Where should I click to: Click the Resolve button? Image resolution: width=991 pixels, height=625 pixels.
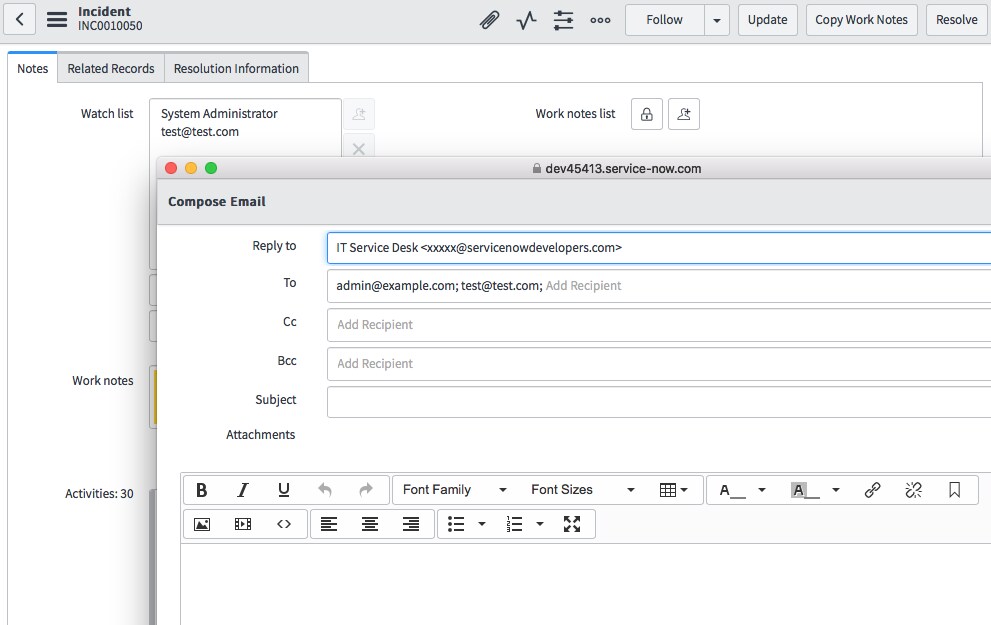[x=956, y=20]
